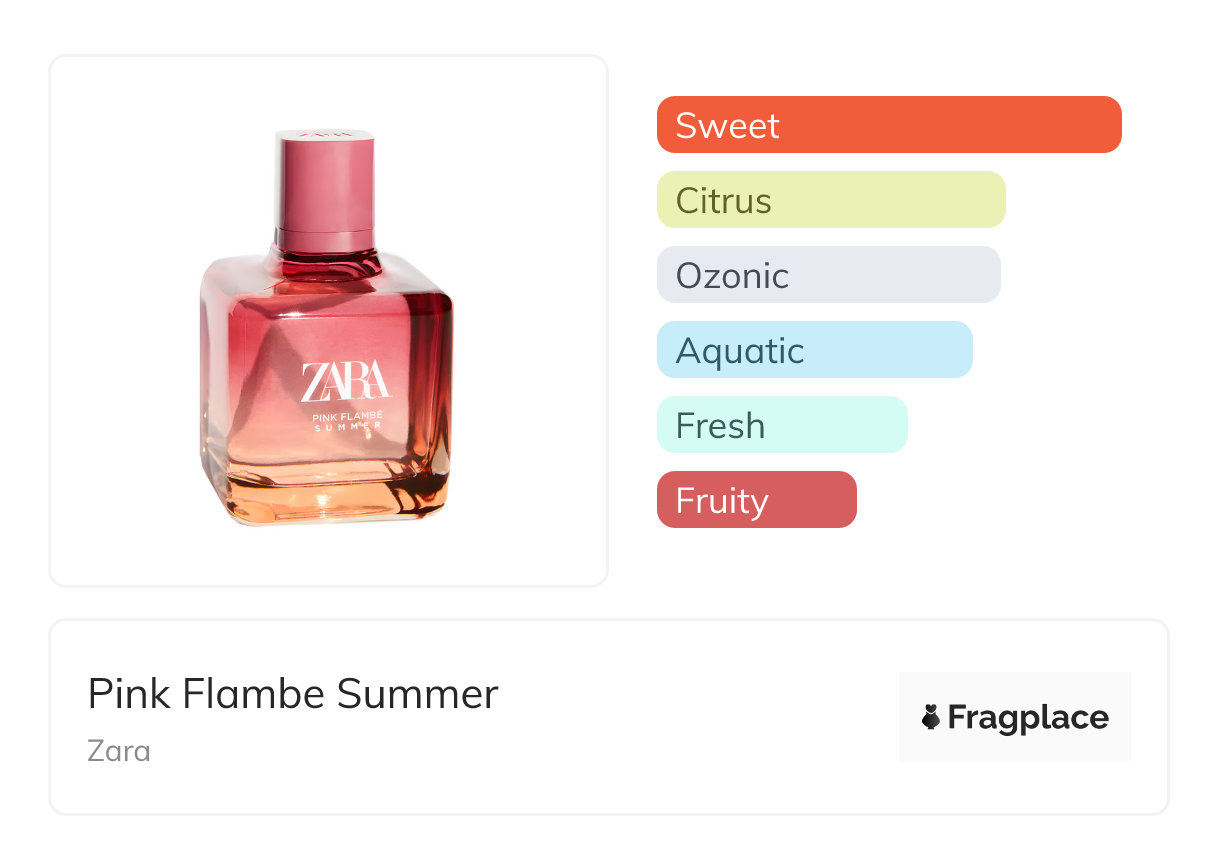Viewport: 1218px width, 864px height.
Task: Select the mint Fresh accord bar
Action: point(781,425)
